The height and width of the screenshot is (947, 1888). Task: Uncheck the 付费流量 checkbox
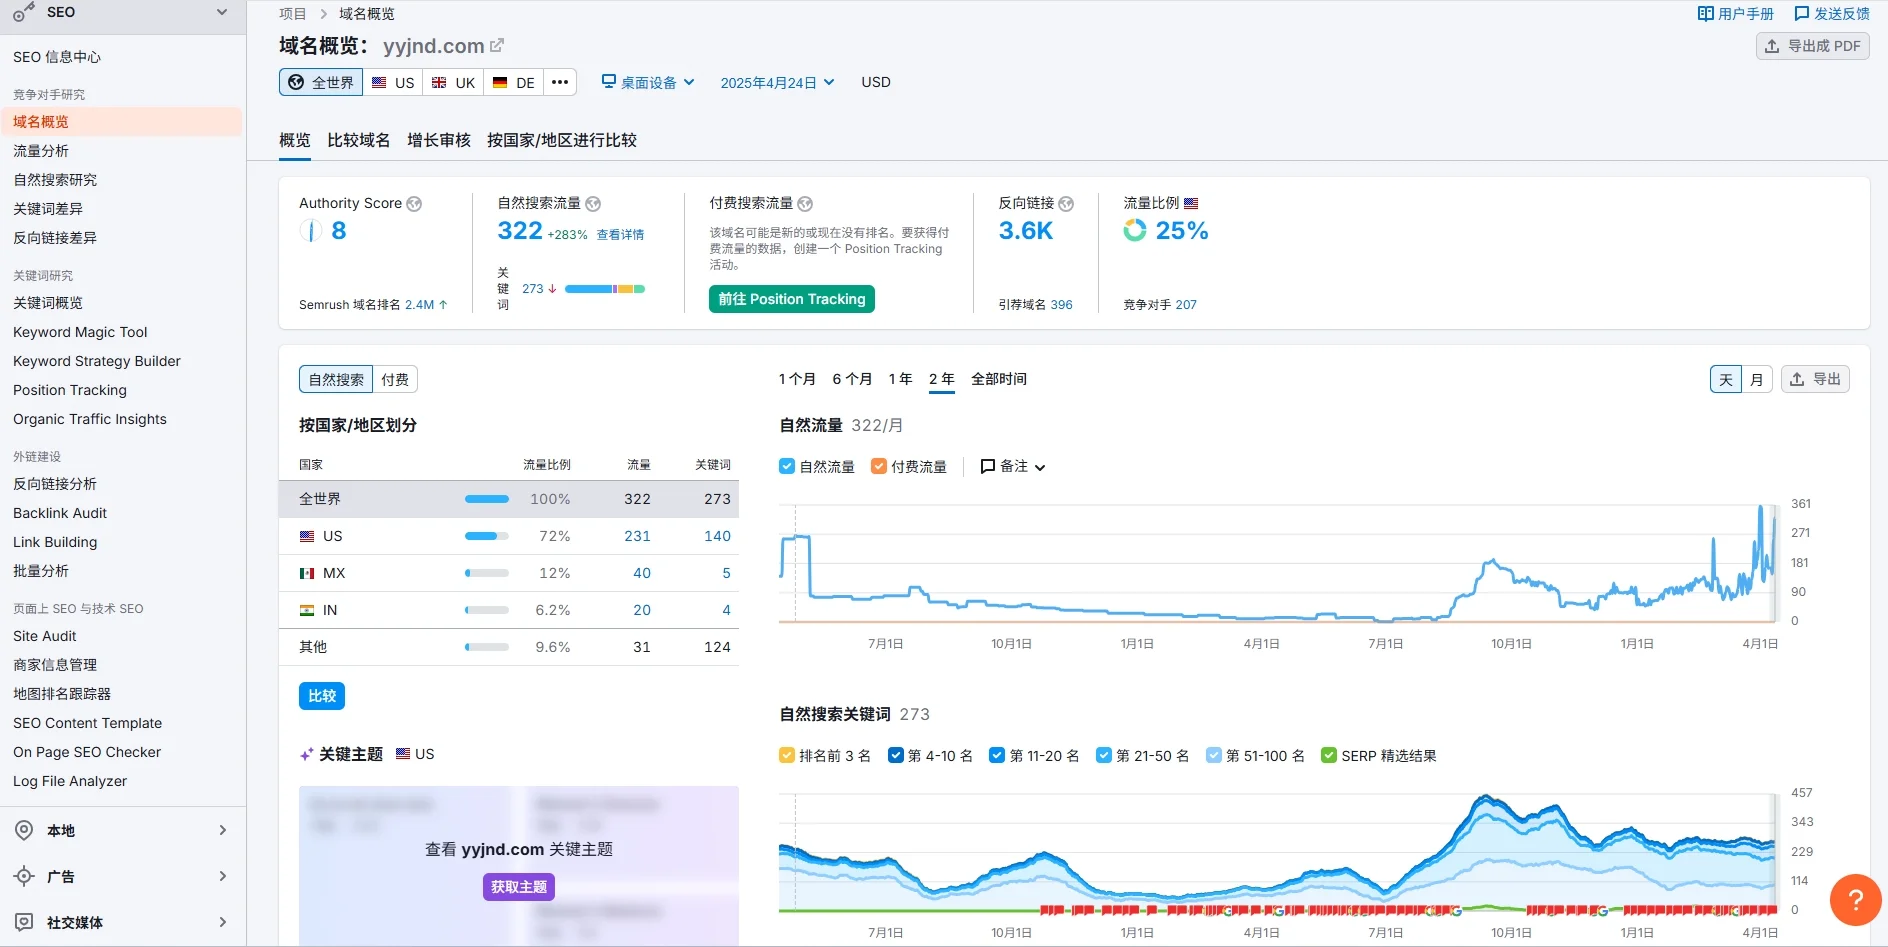pos(879,466)
